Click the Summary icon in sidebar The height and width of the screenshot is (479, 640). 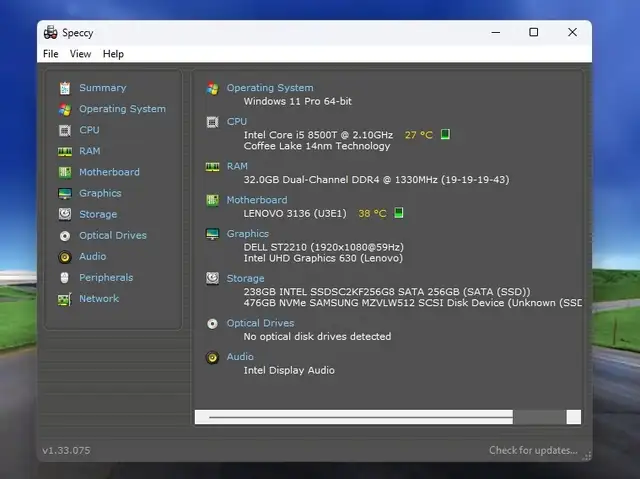point(65,88)
